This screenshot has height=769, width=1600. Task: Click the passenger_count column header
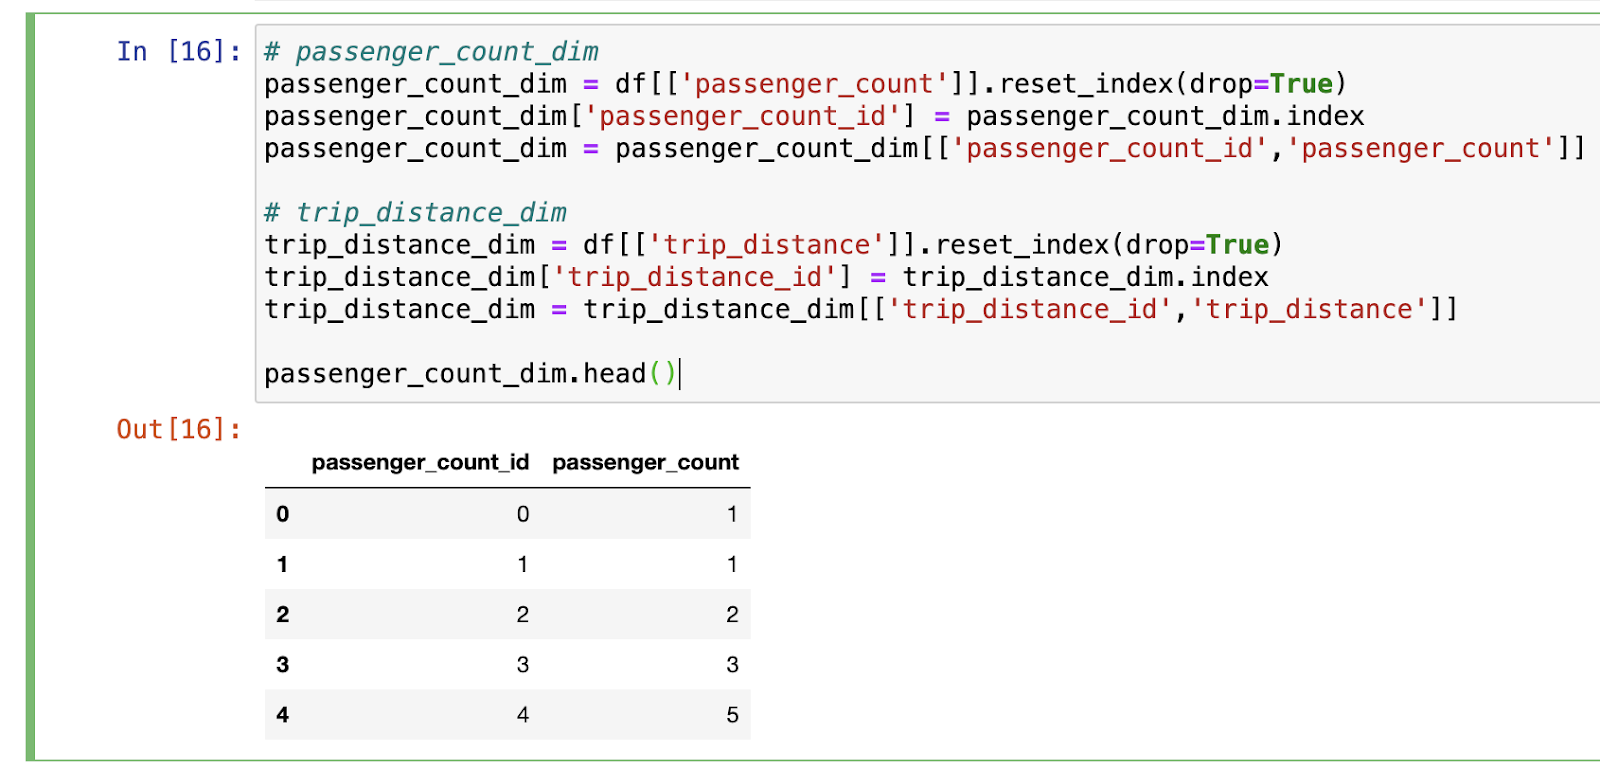point(645,463)
